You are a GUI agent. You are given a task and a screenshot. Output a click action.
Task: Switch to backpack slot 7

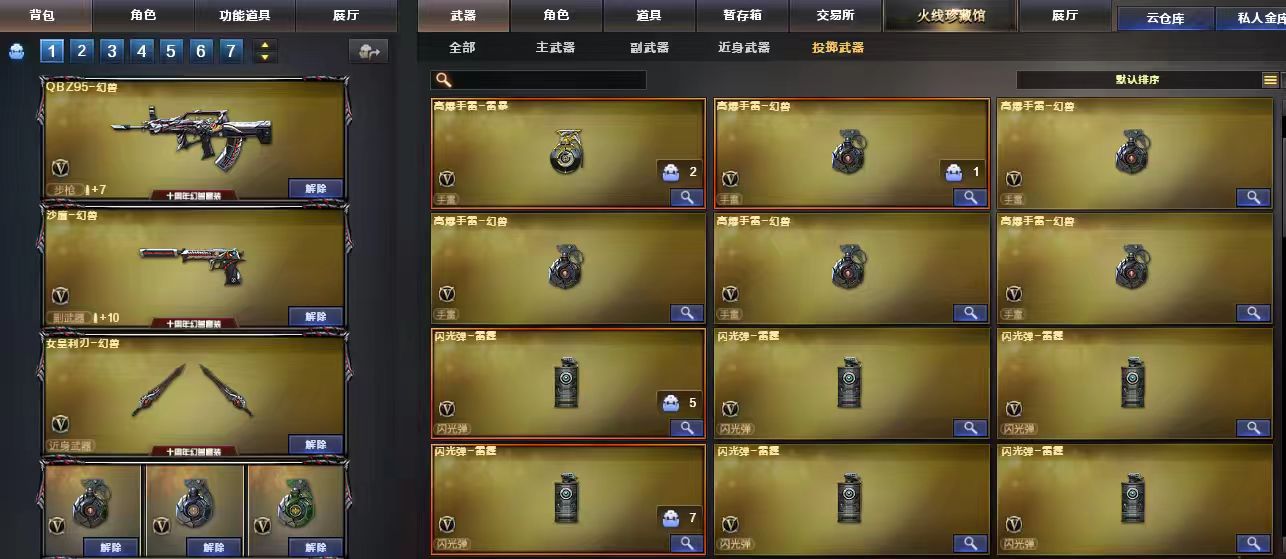click(x=231, y=51)
